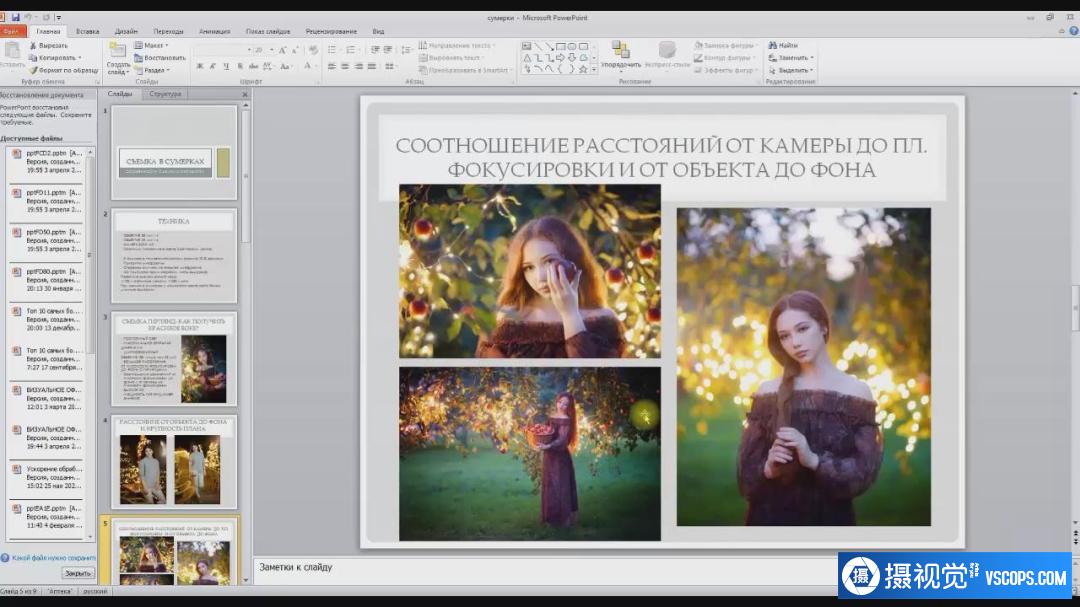Screen dimensions: 1080x607
Task: Paste with the Вставить button
Action: (12, 55)
